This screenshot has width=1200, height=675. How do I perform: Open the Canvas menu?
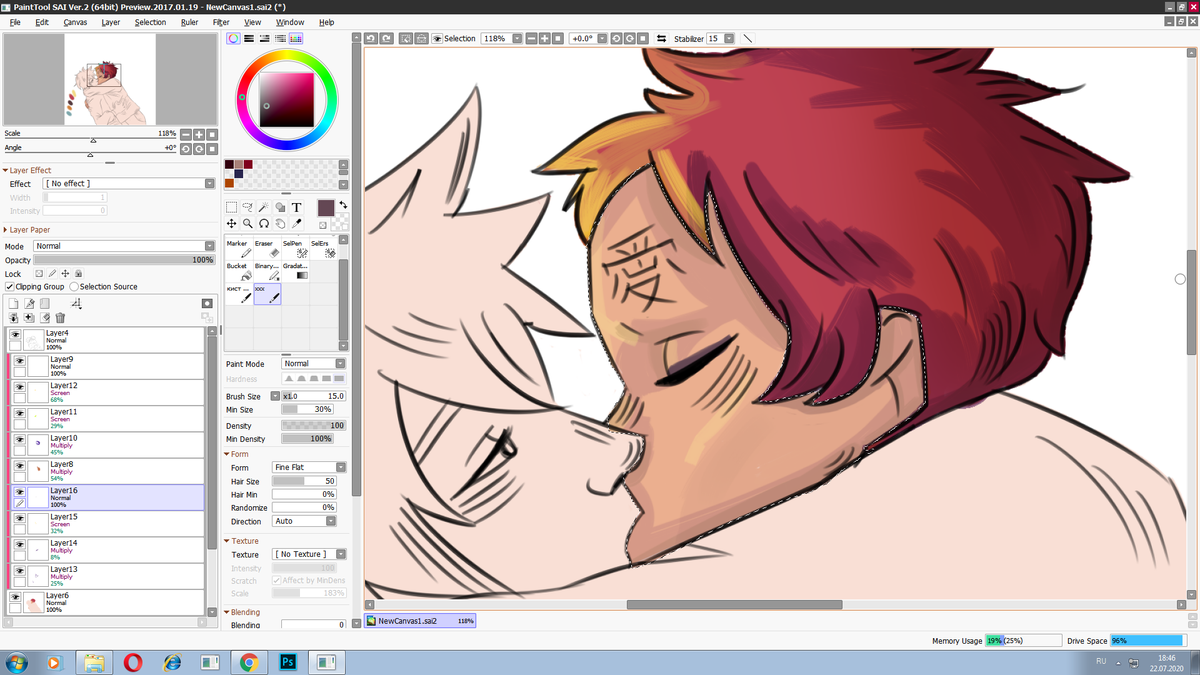tap(75, 22)
